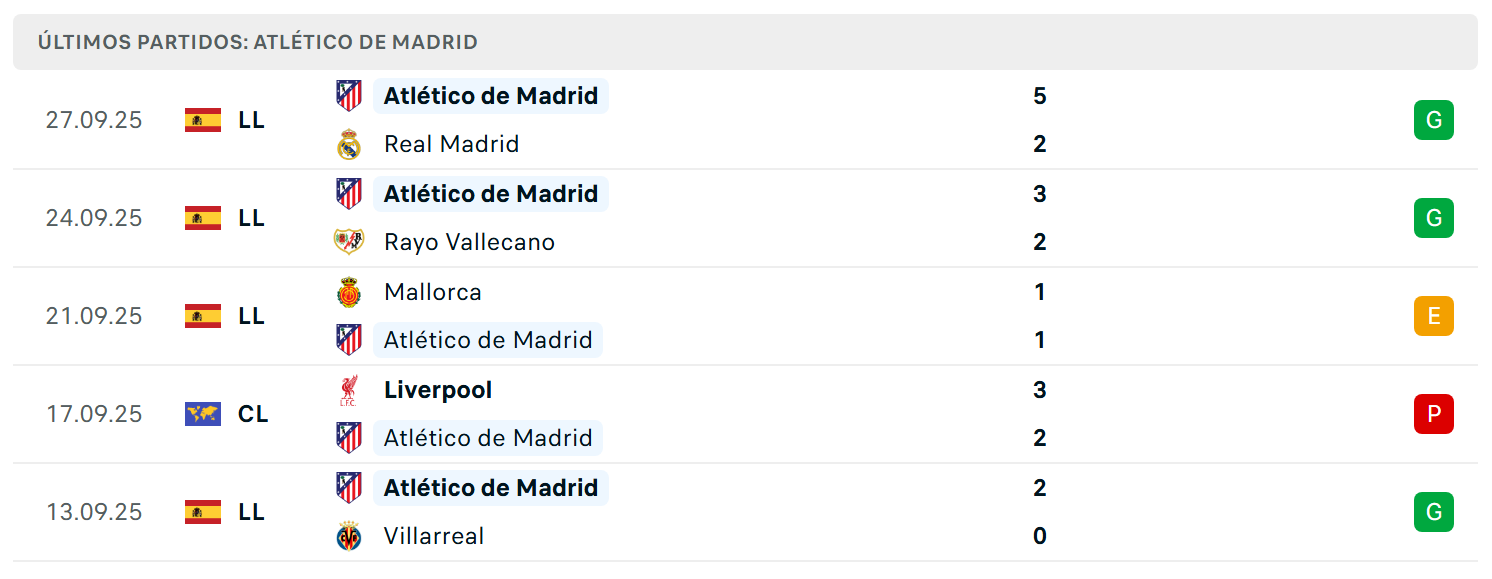
Task: Click the 5 score of Atlético vs Real Madrid
Action: [x=1040, y=96]
